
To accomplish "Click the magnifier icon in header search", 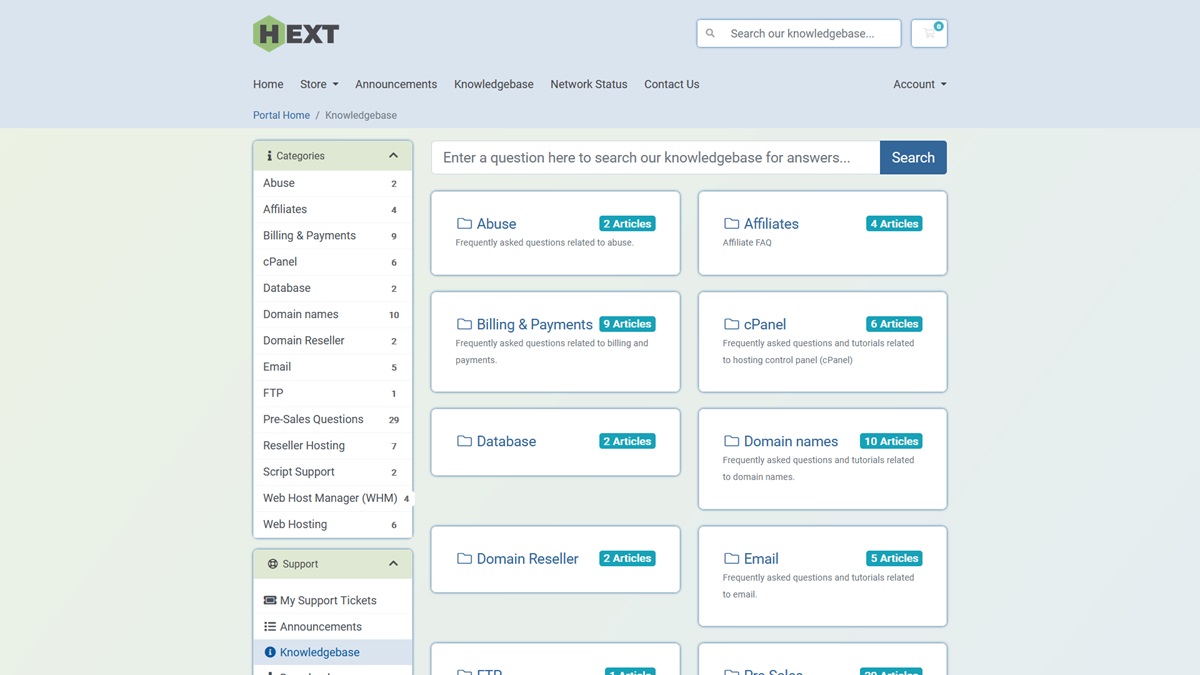I will (x=711, y=33).
